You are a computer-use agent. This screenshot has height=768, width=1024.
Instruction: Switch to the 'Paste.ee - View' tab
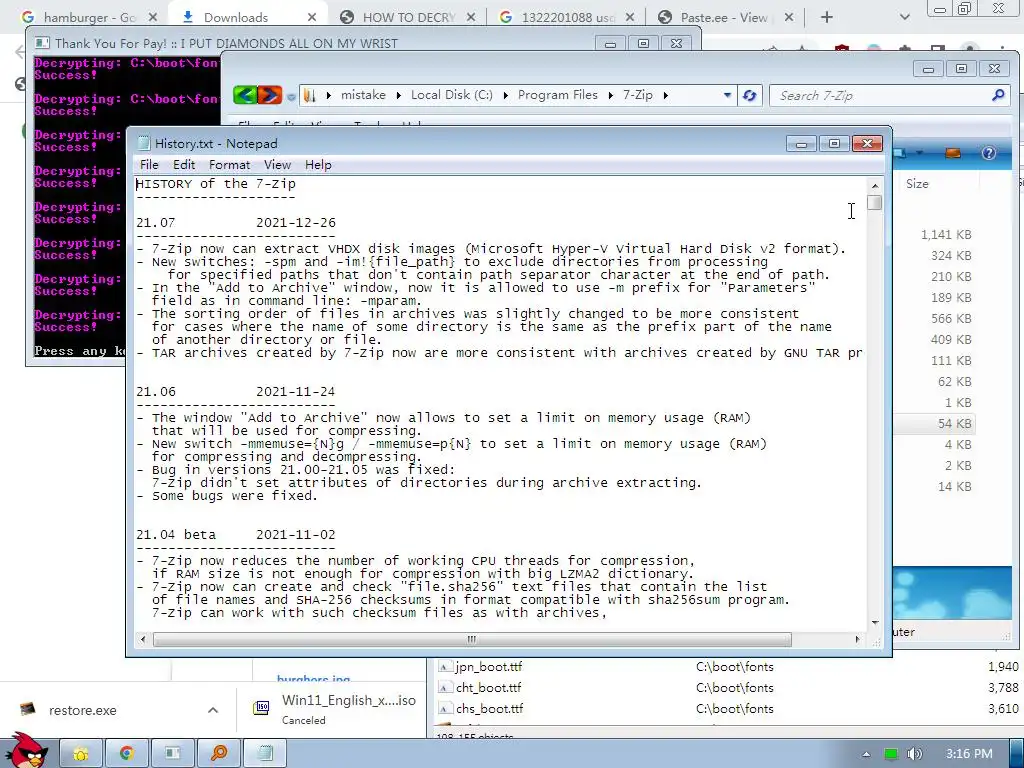[722, 18]
